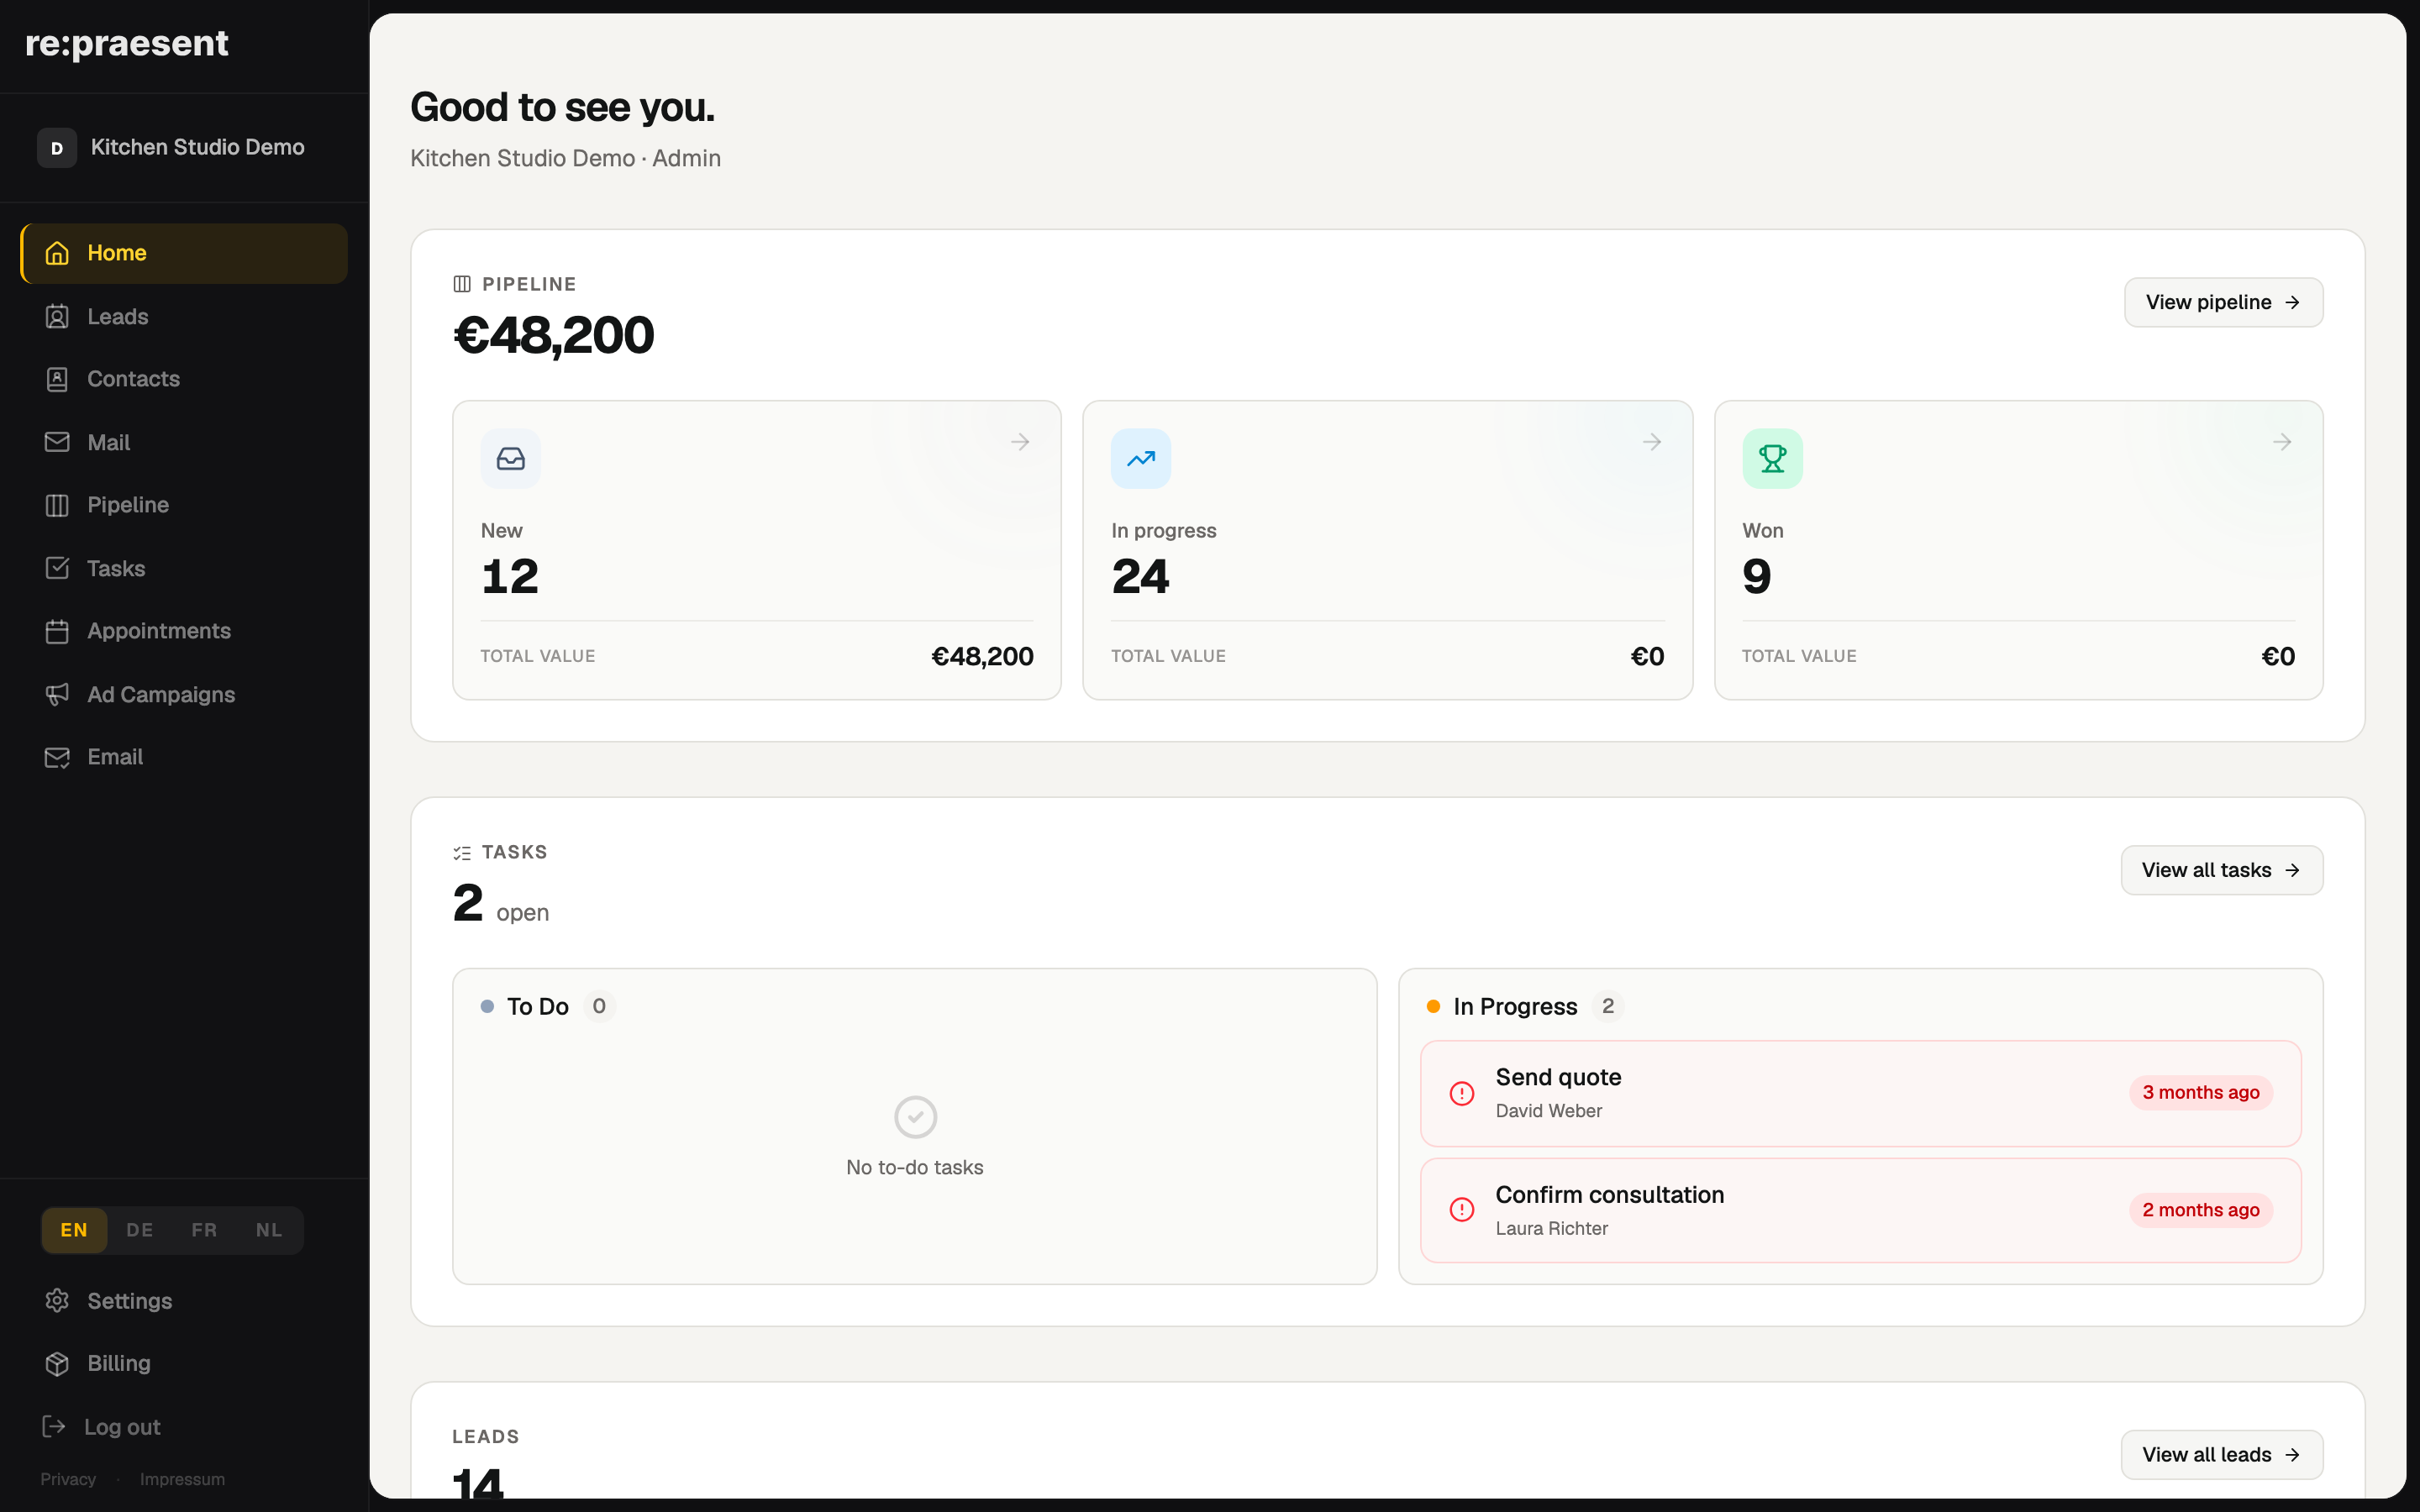Screen dimensions: 2420x1512
Task: Click the 3 months ago overdue badge
Action: [x=2200, y=1093]
